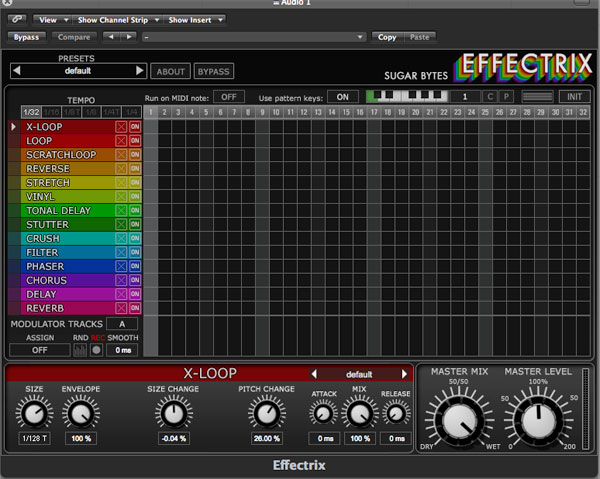Clear the CHORUS track with X icon
Image resolution: width=600 pixels, height=479 pixels.
[121, 280]
